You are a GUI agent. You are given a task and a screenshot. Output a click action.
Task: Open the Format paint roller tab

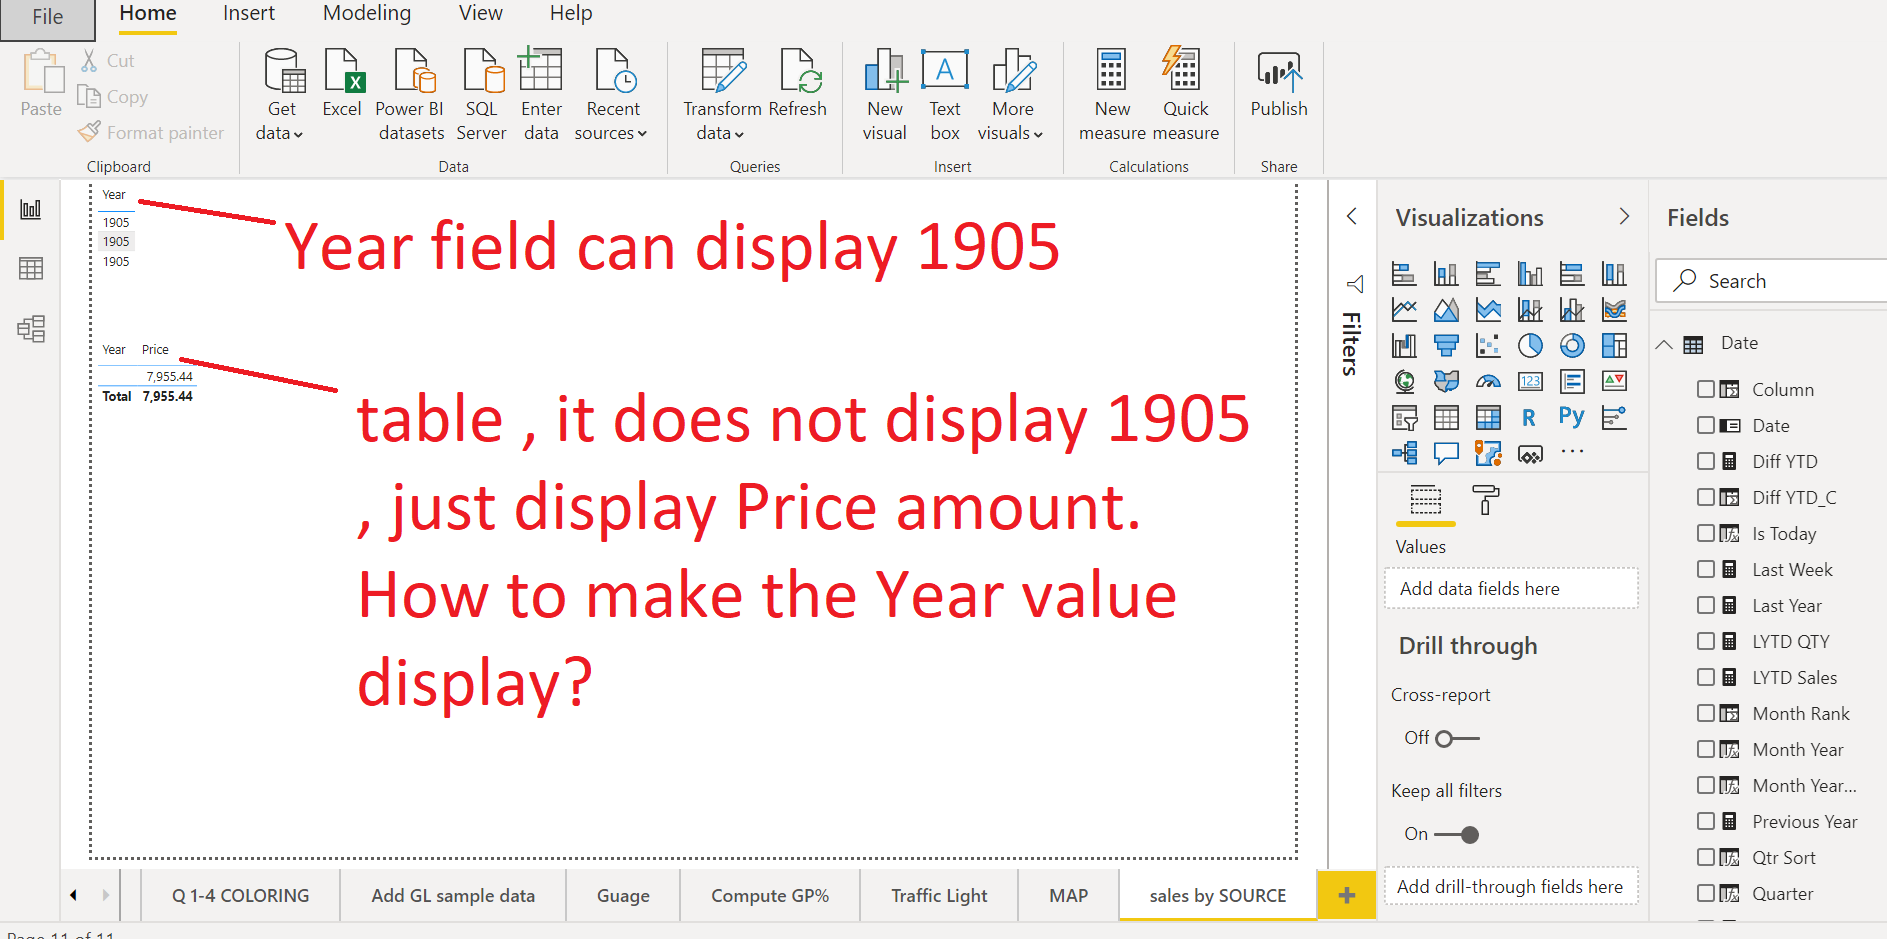click(1486, 499)
